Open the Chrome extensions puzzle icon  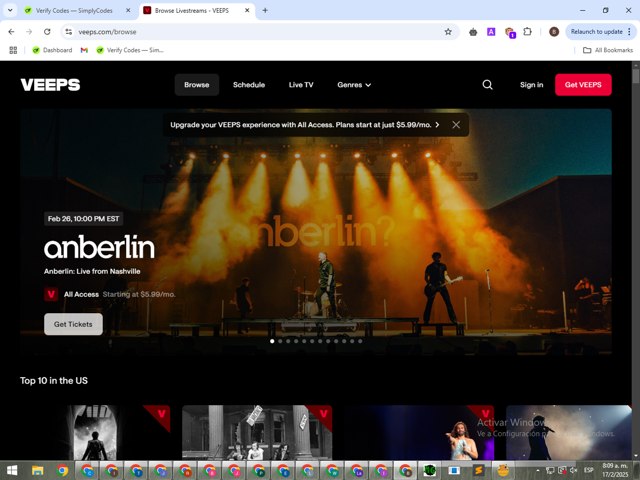click(527, 32)
